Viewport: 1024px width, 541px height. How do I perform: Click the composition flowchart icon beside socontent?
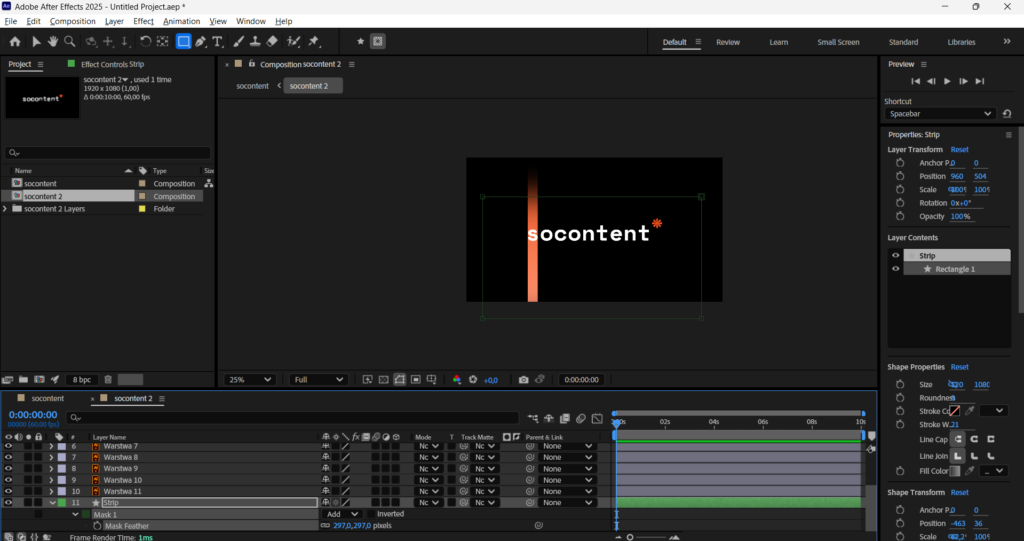coord(208,184)
